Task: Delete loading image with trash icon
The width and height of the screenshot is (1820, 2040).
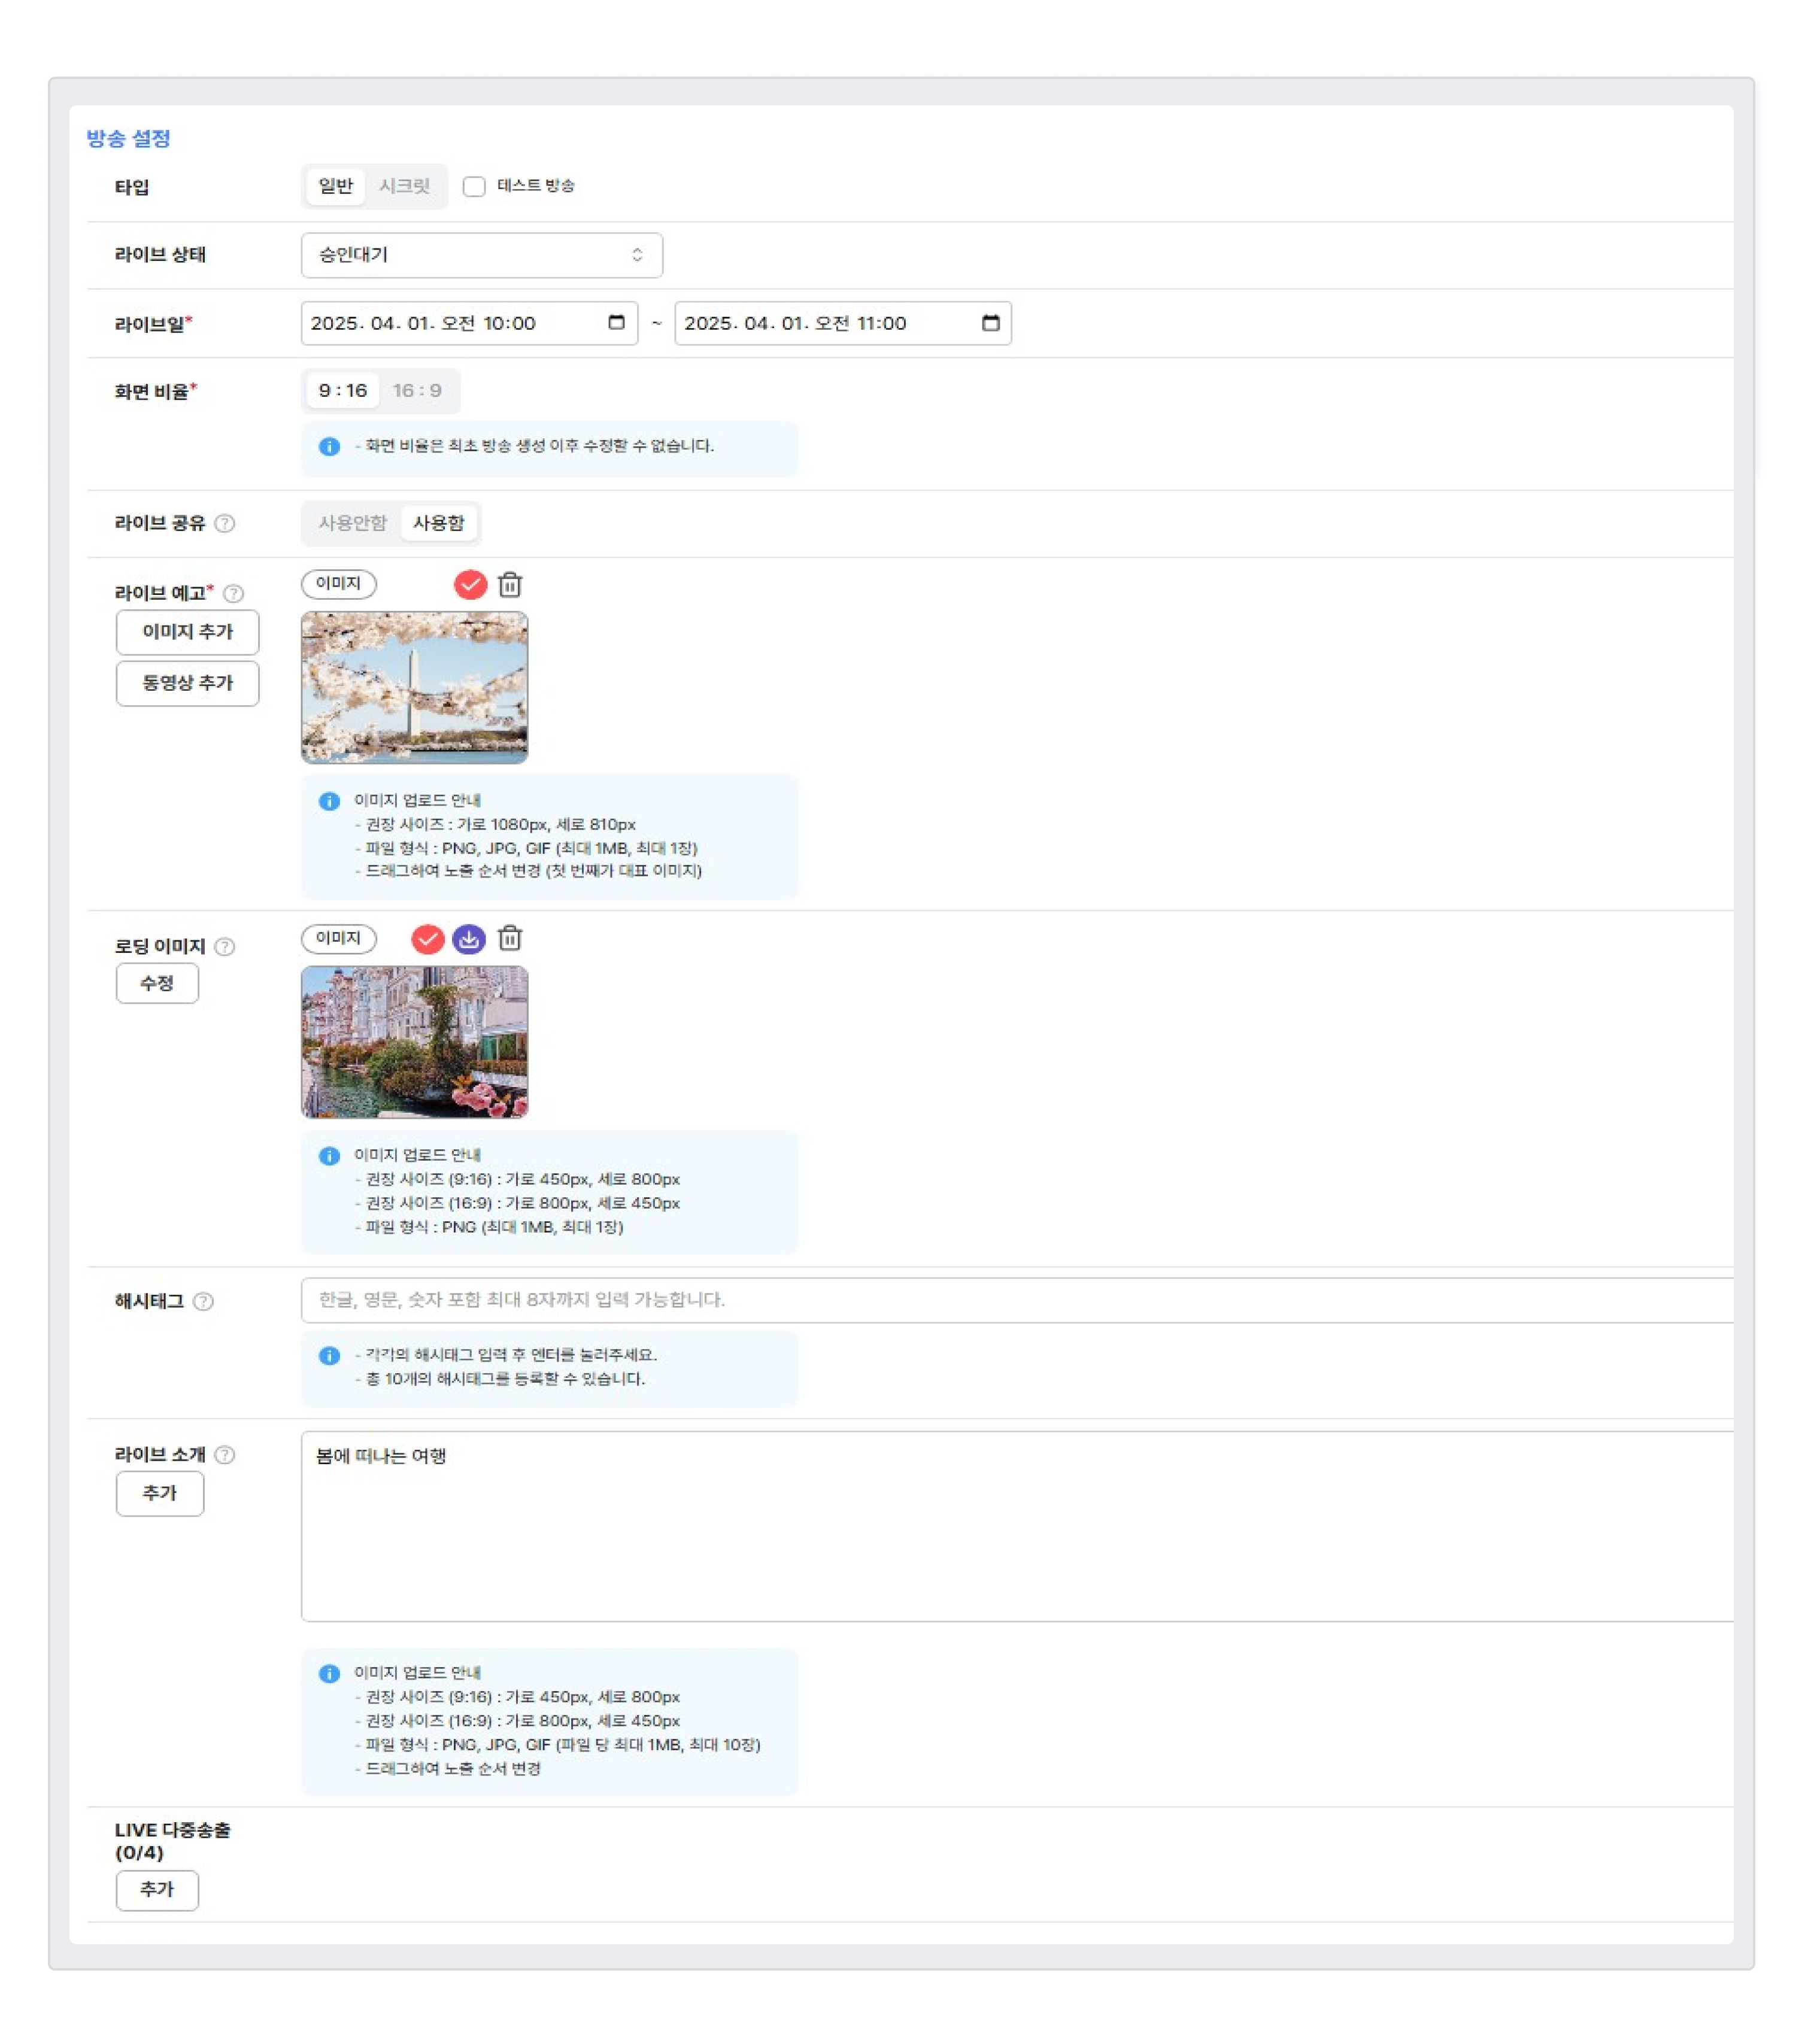Action: 510,939
